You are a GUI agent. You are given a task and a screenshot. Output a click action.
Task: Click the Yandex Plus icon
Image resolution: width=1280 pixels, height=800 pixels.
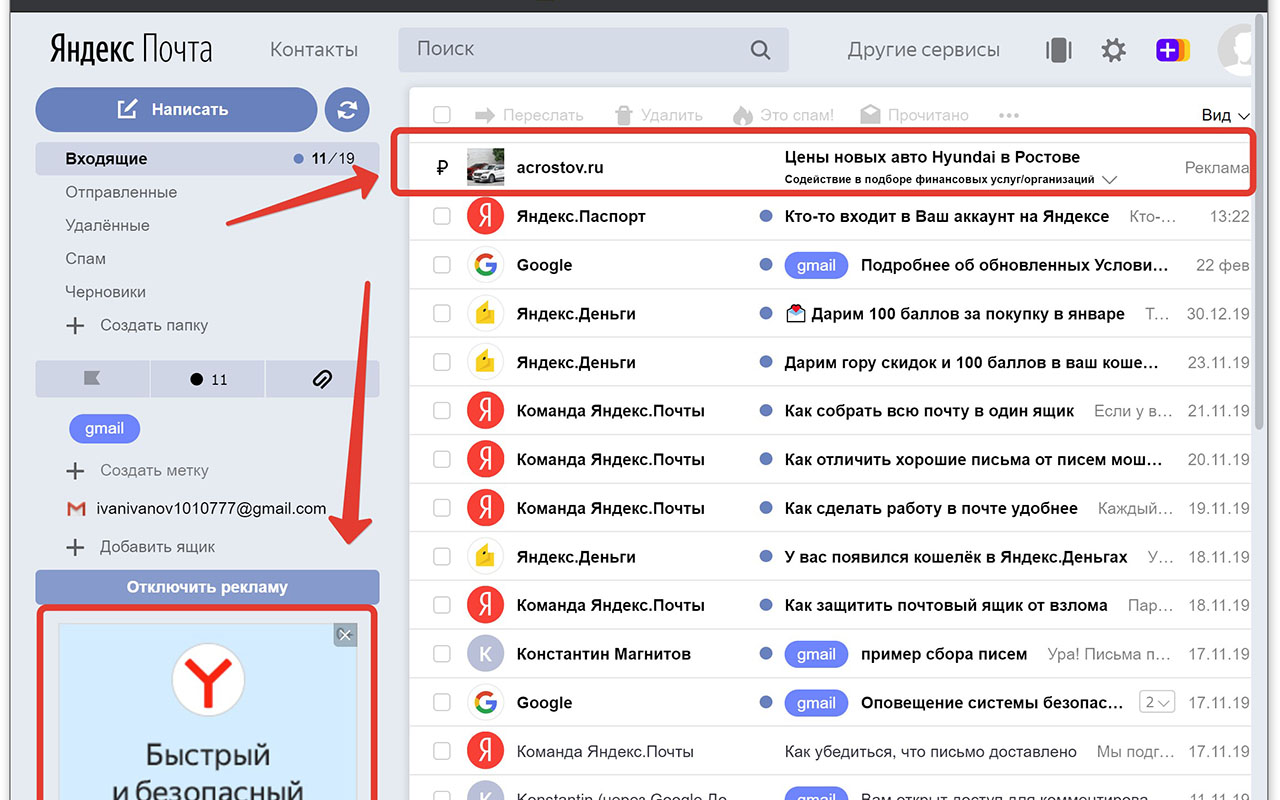[x=1173, y=50]
